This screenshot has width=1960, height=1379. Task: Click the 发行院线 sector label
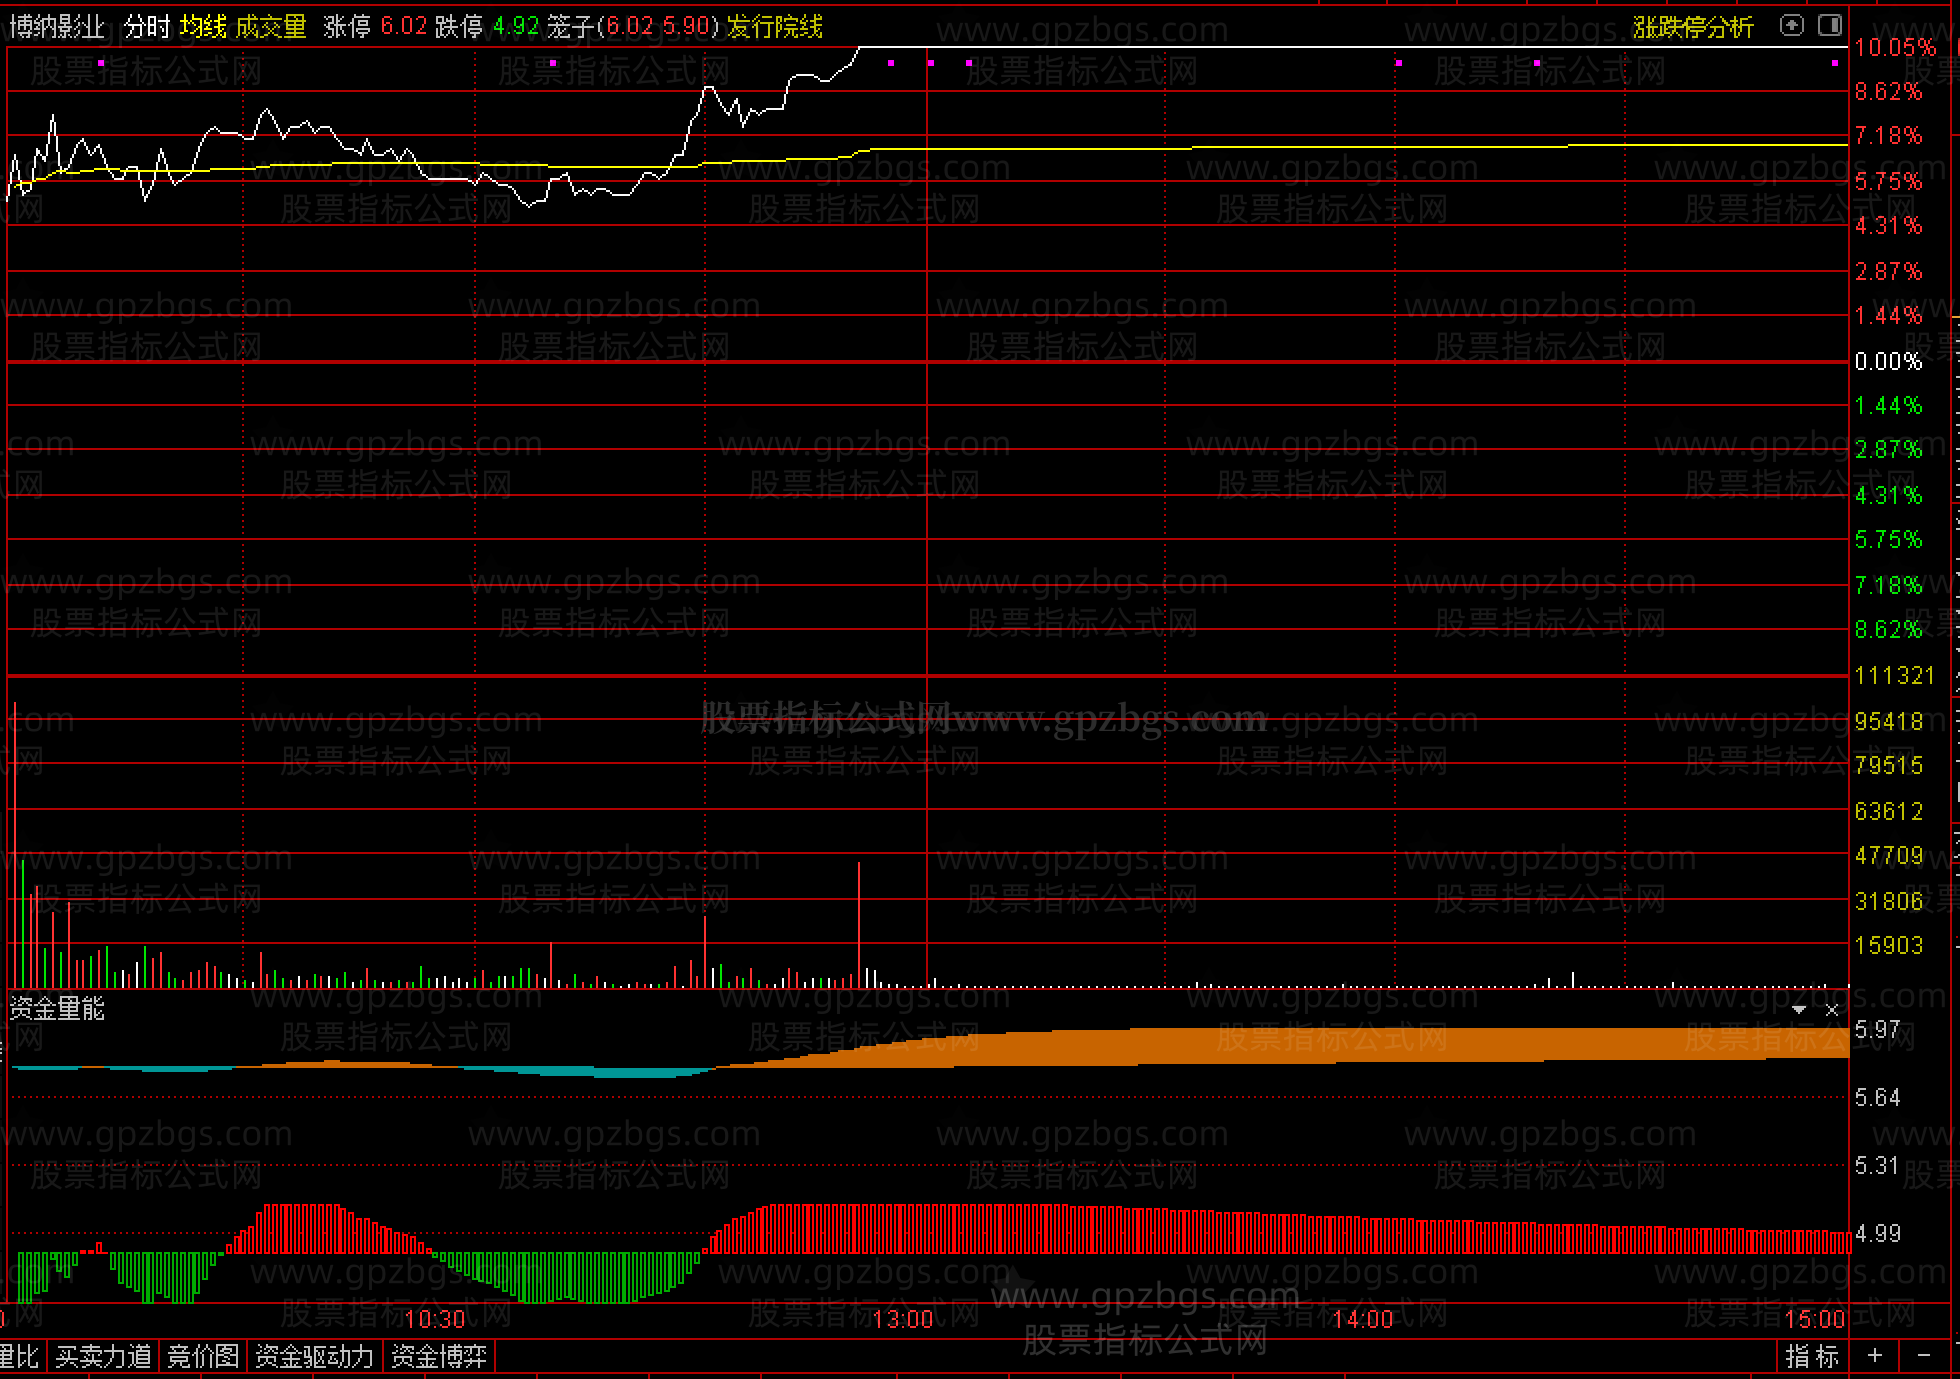[775, 26]
